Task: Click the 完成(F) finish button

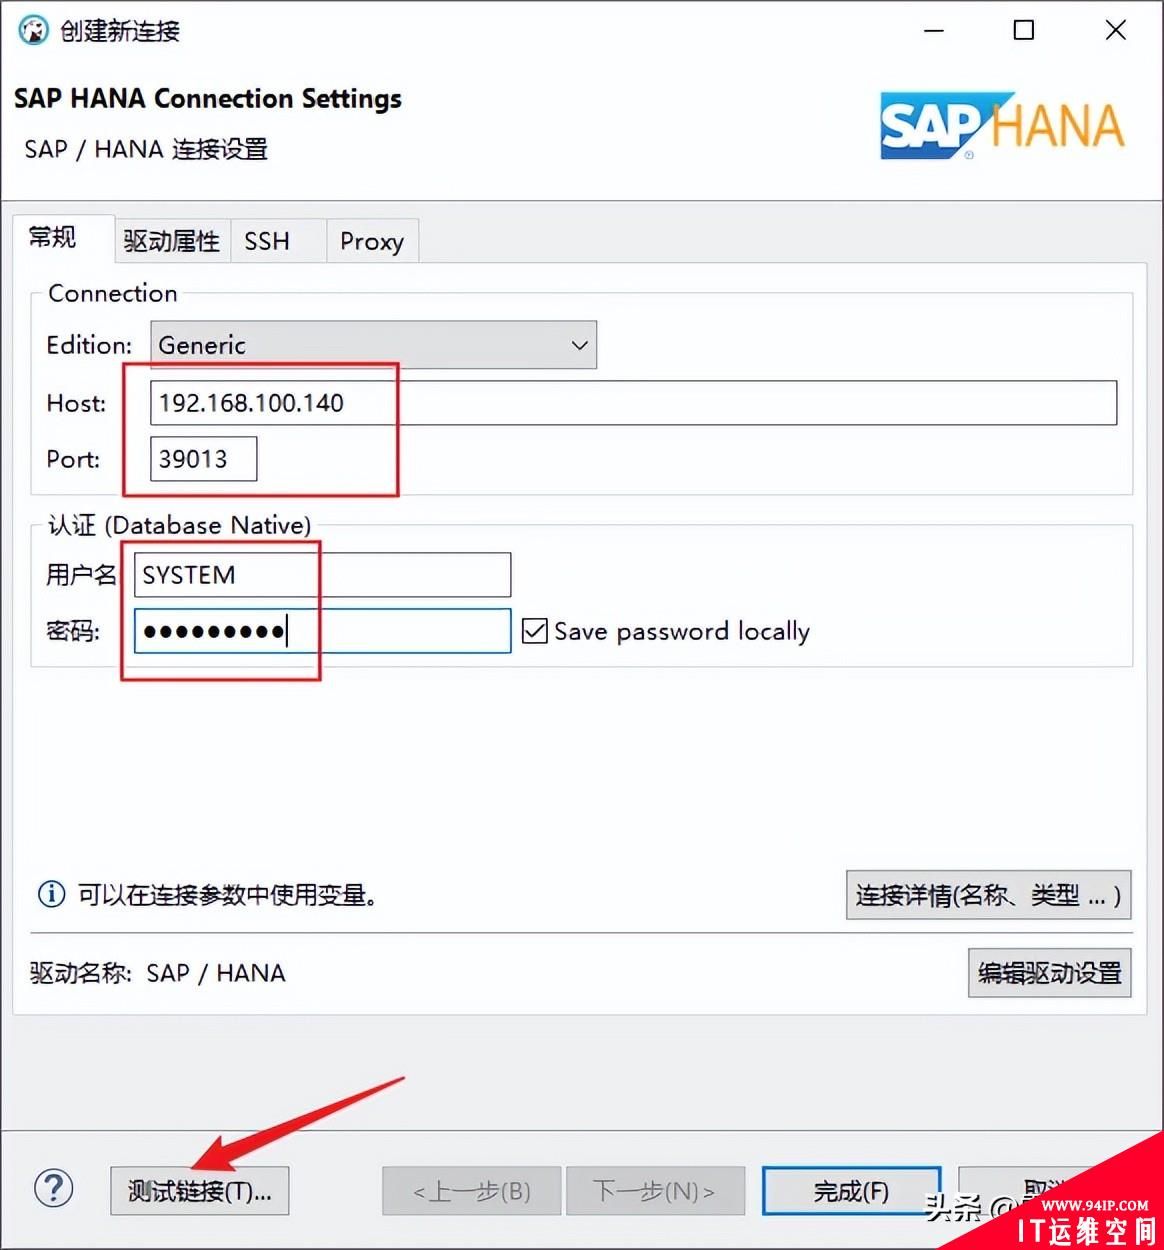Action: tap(851, 1191)
